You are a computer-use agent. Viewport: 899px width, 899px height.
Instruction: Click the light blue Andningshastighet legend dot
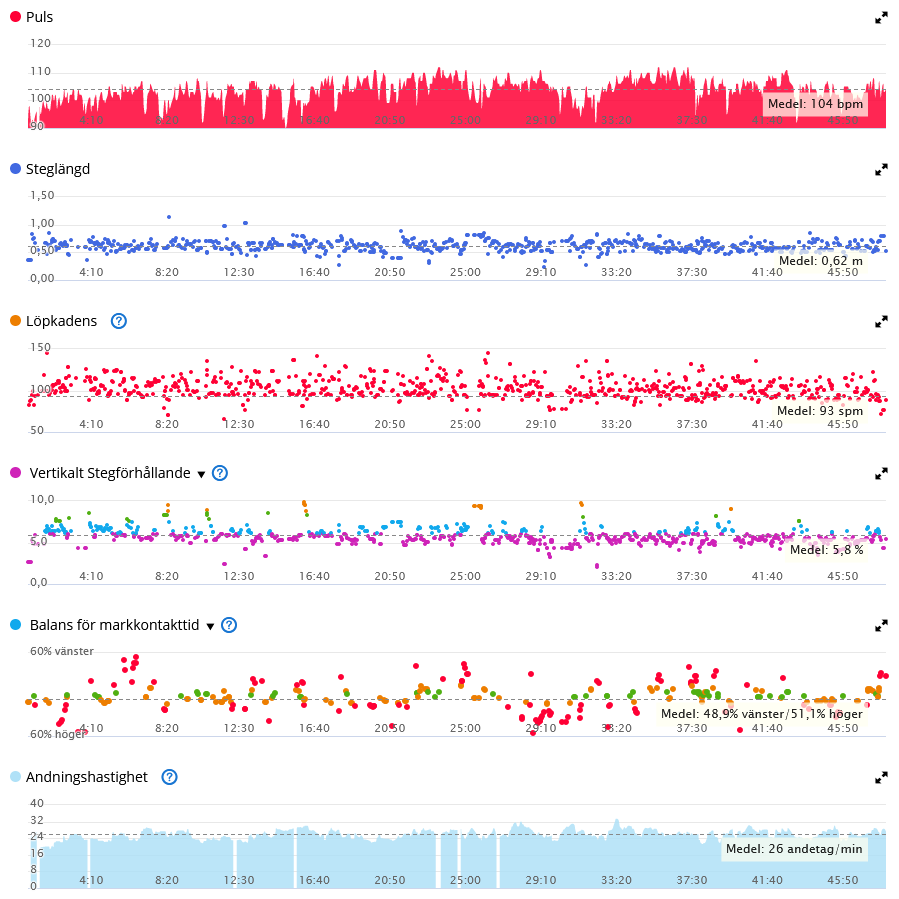[15, 776]
